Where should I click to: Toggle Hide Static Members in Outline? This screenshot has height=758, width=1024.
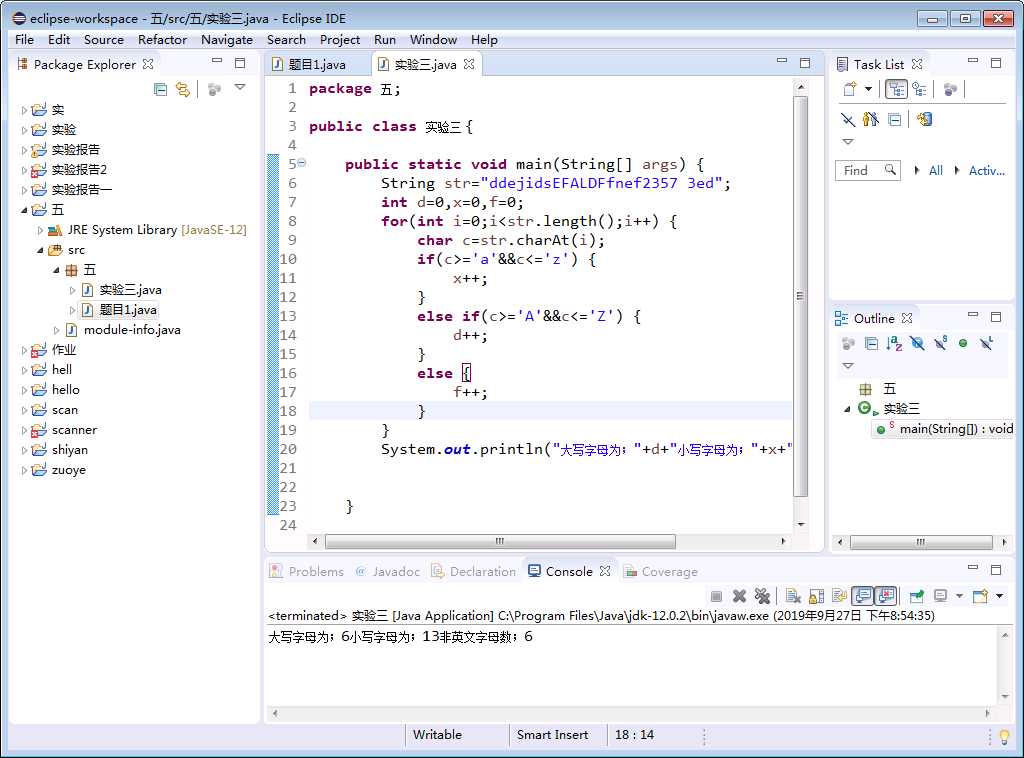940,343
